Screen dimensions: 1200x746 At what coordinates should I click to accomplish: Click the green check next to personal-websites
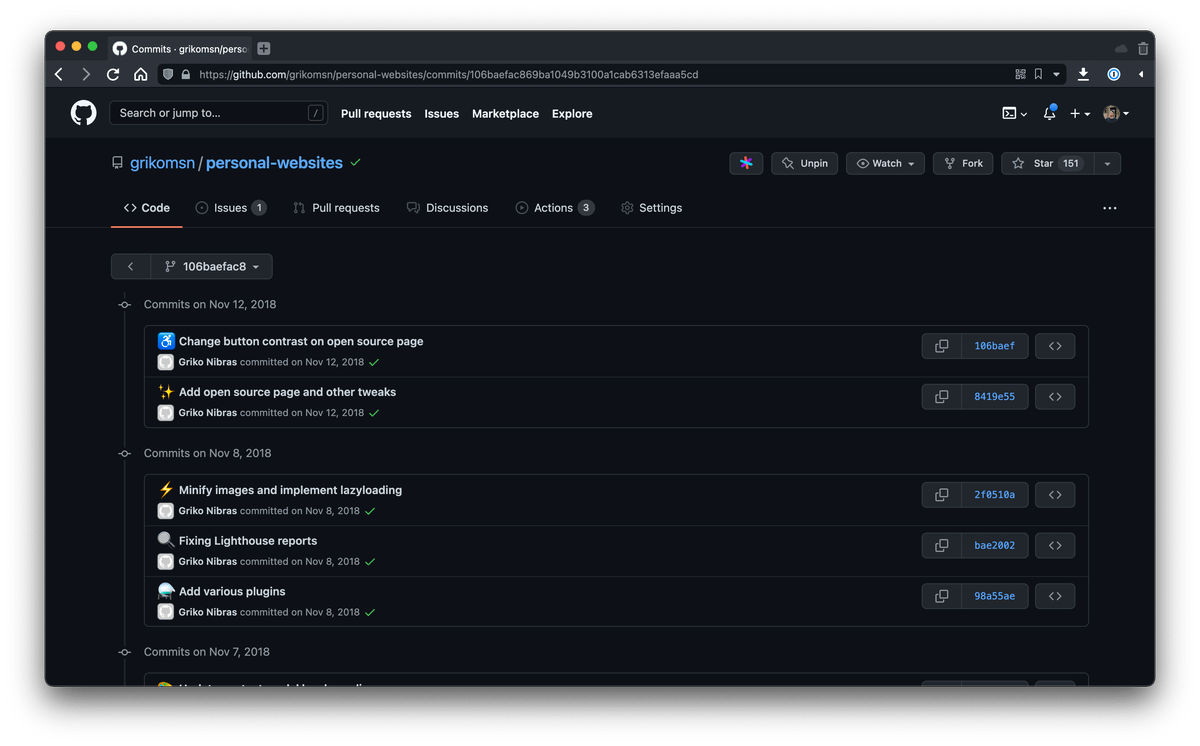356,162
